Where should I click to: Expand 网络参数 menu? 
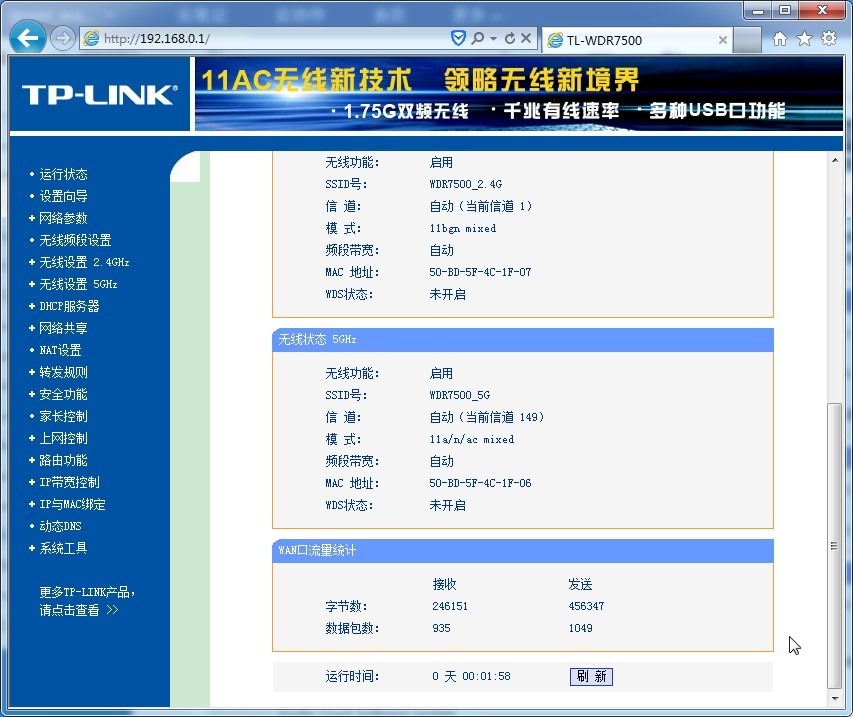tap(63, 218)
